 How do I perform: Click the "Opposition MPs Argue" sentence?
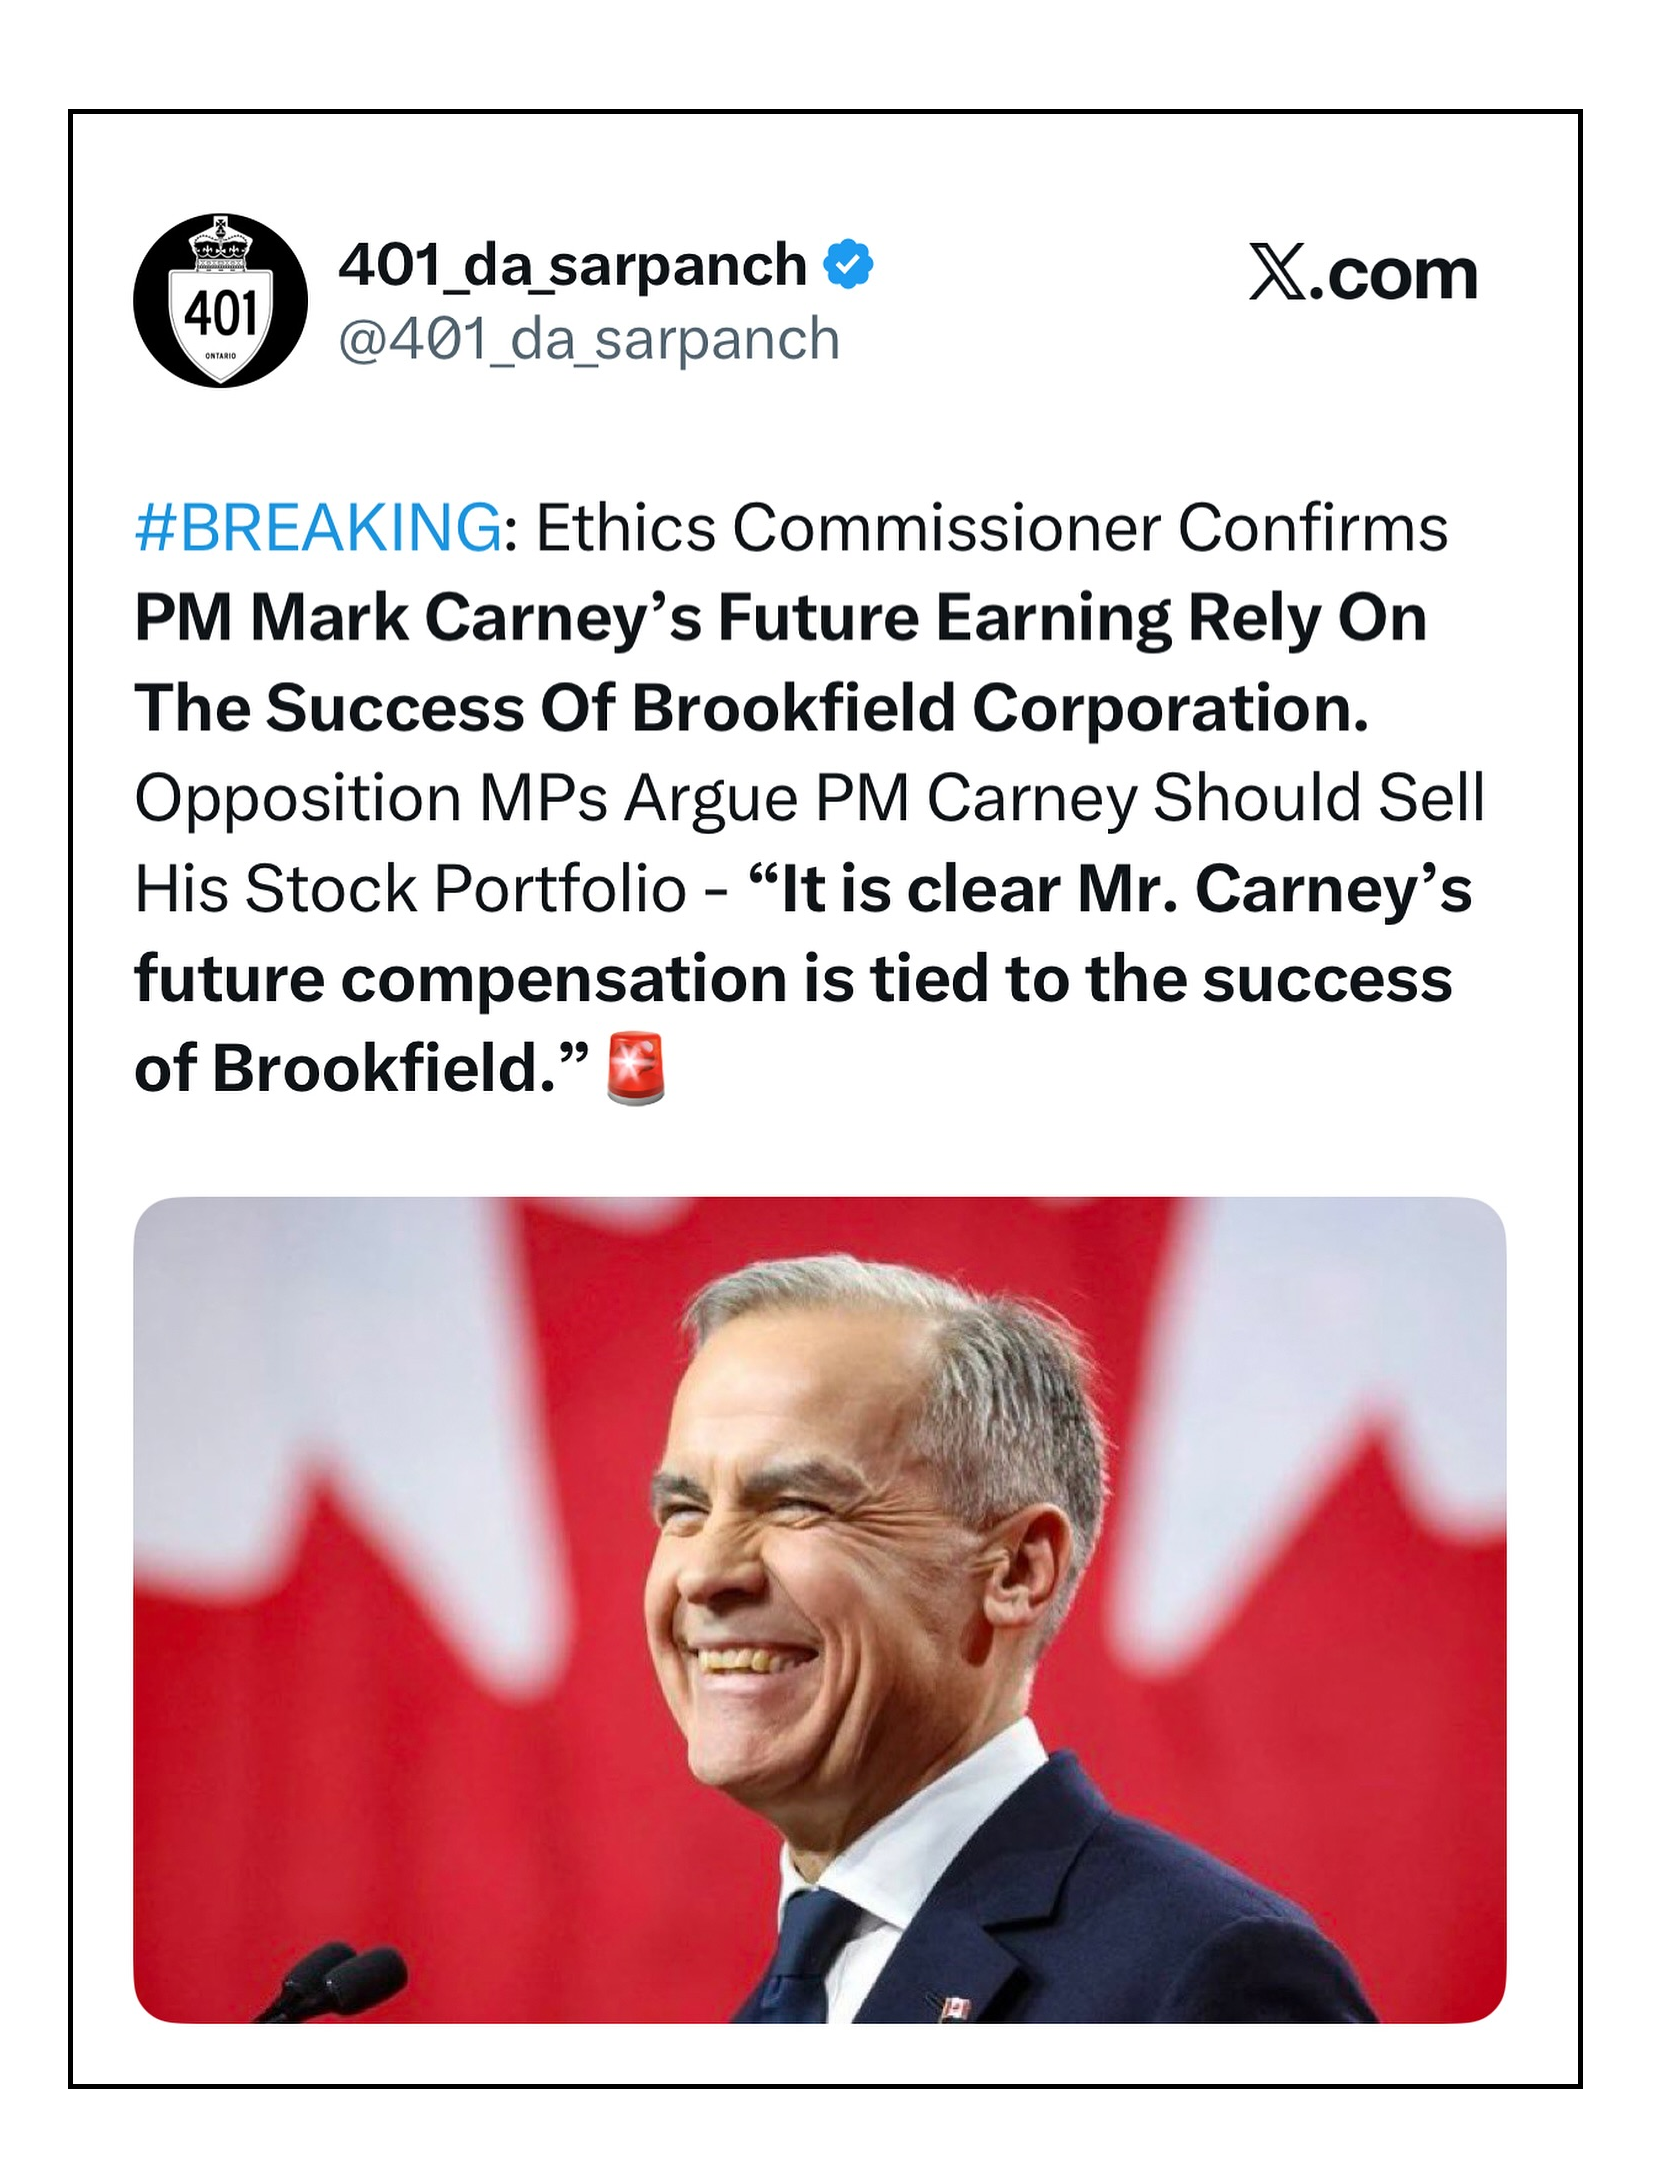[466, 798]
